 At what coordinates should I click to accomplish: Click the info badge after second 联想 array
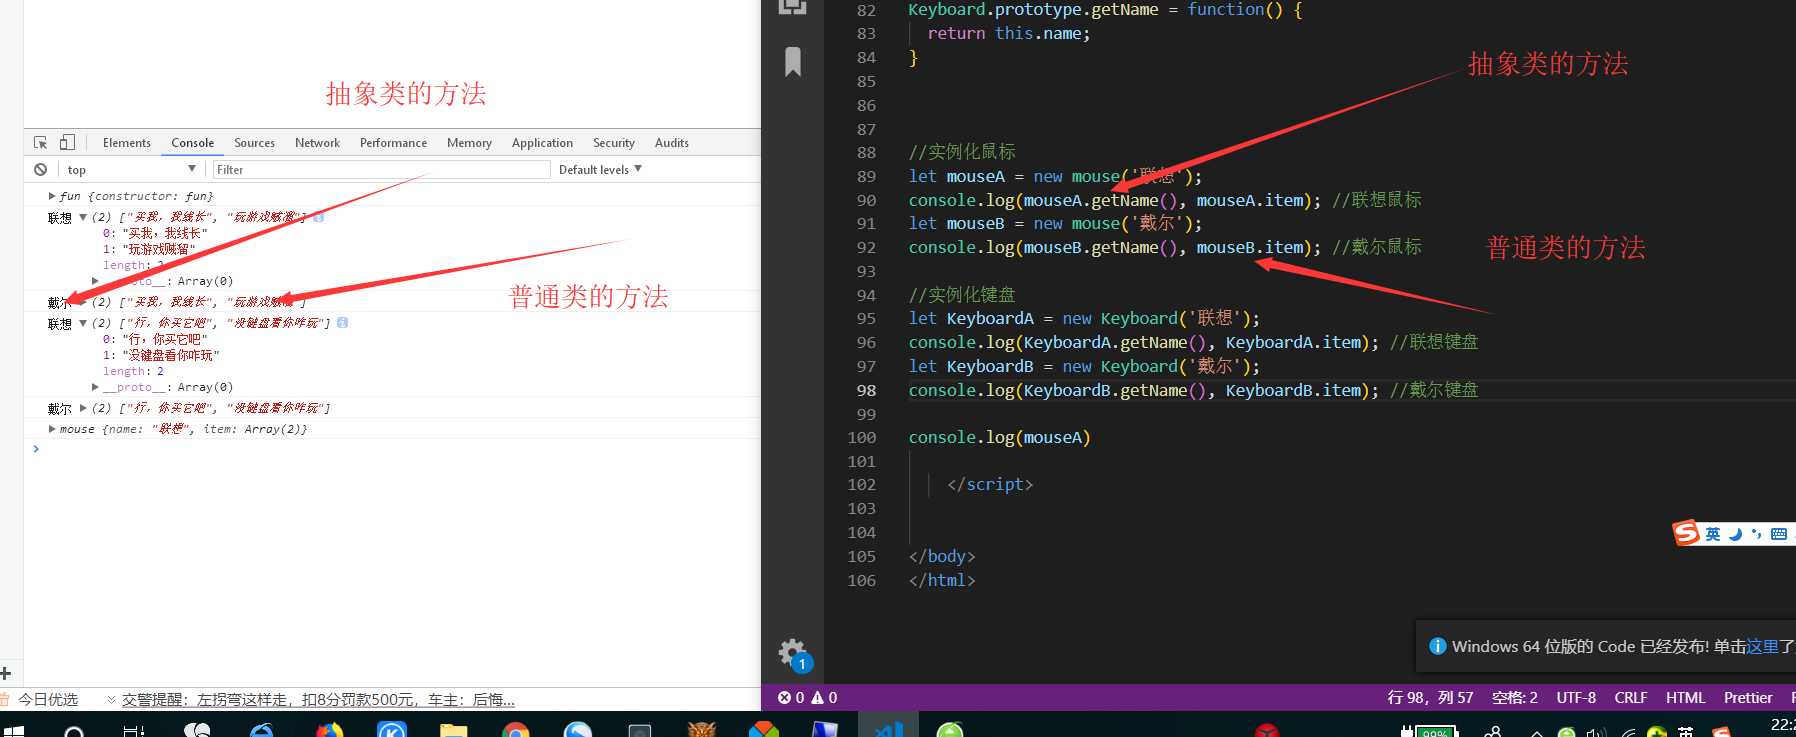tap(342, 323)
